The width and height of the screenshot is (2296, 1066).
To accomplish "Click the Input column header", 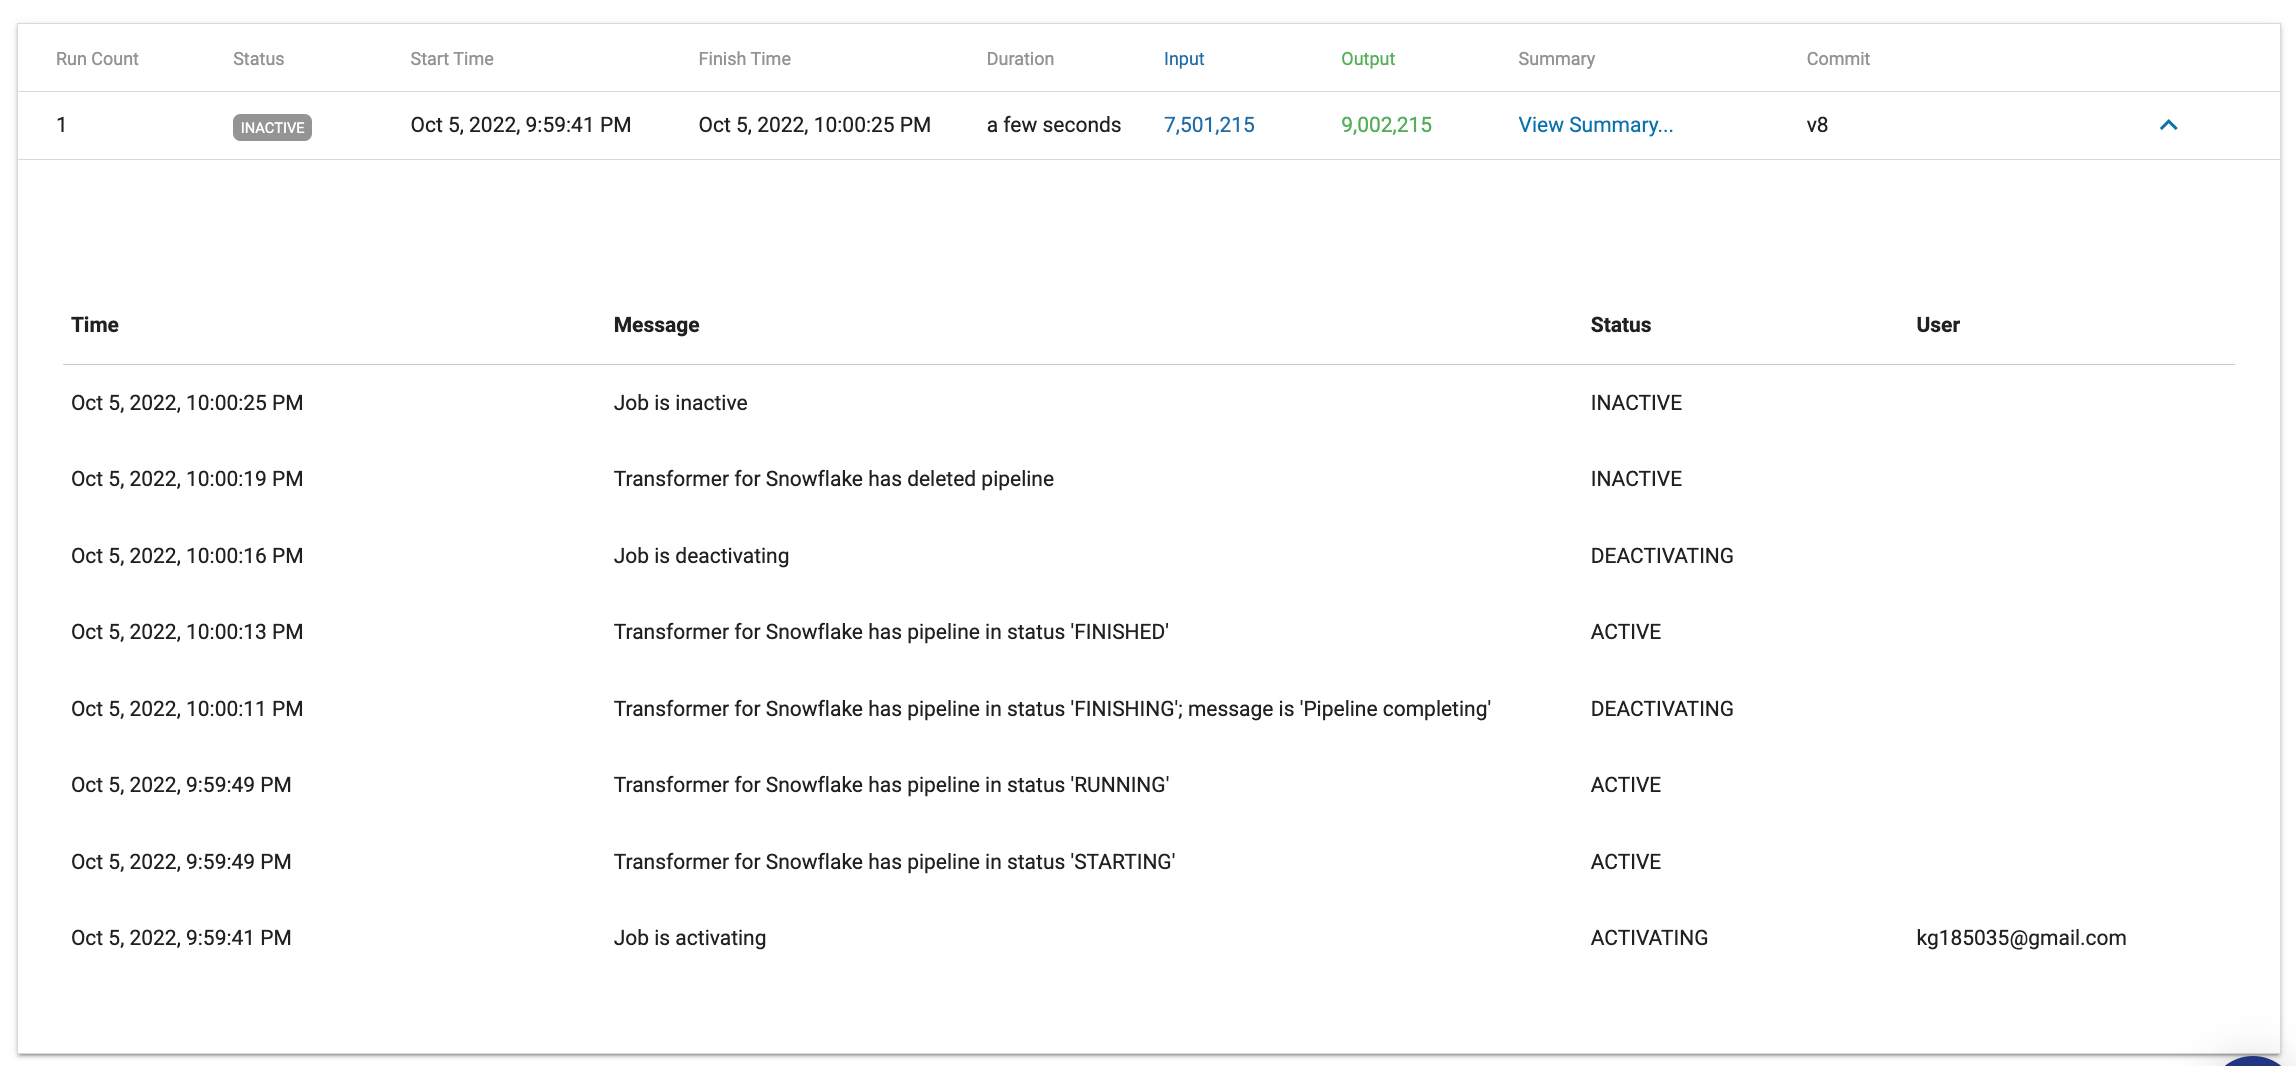I will coord(1183,59).
